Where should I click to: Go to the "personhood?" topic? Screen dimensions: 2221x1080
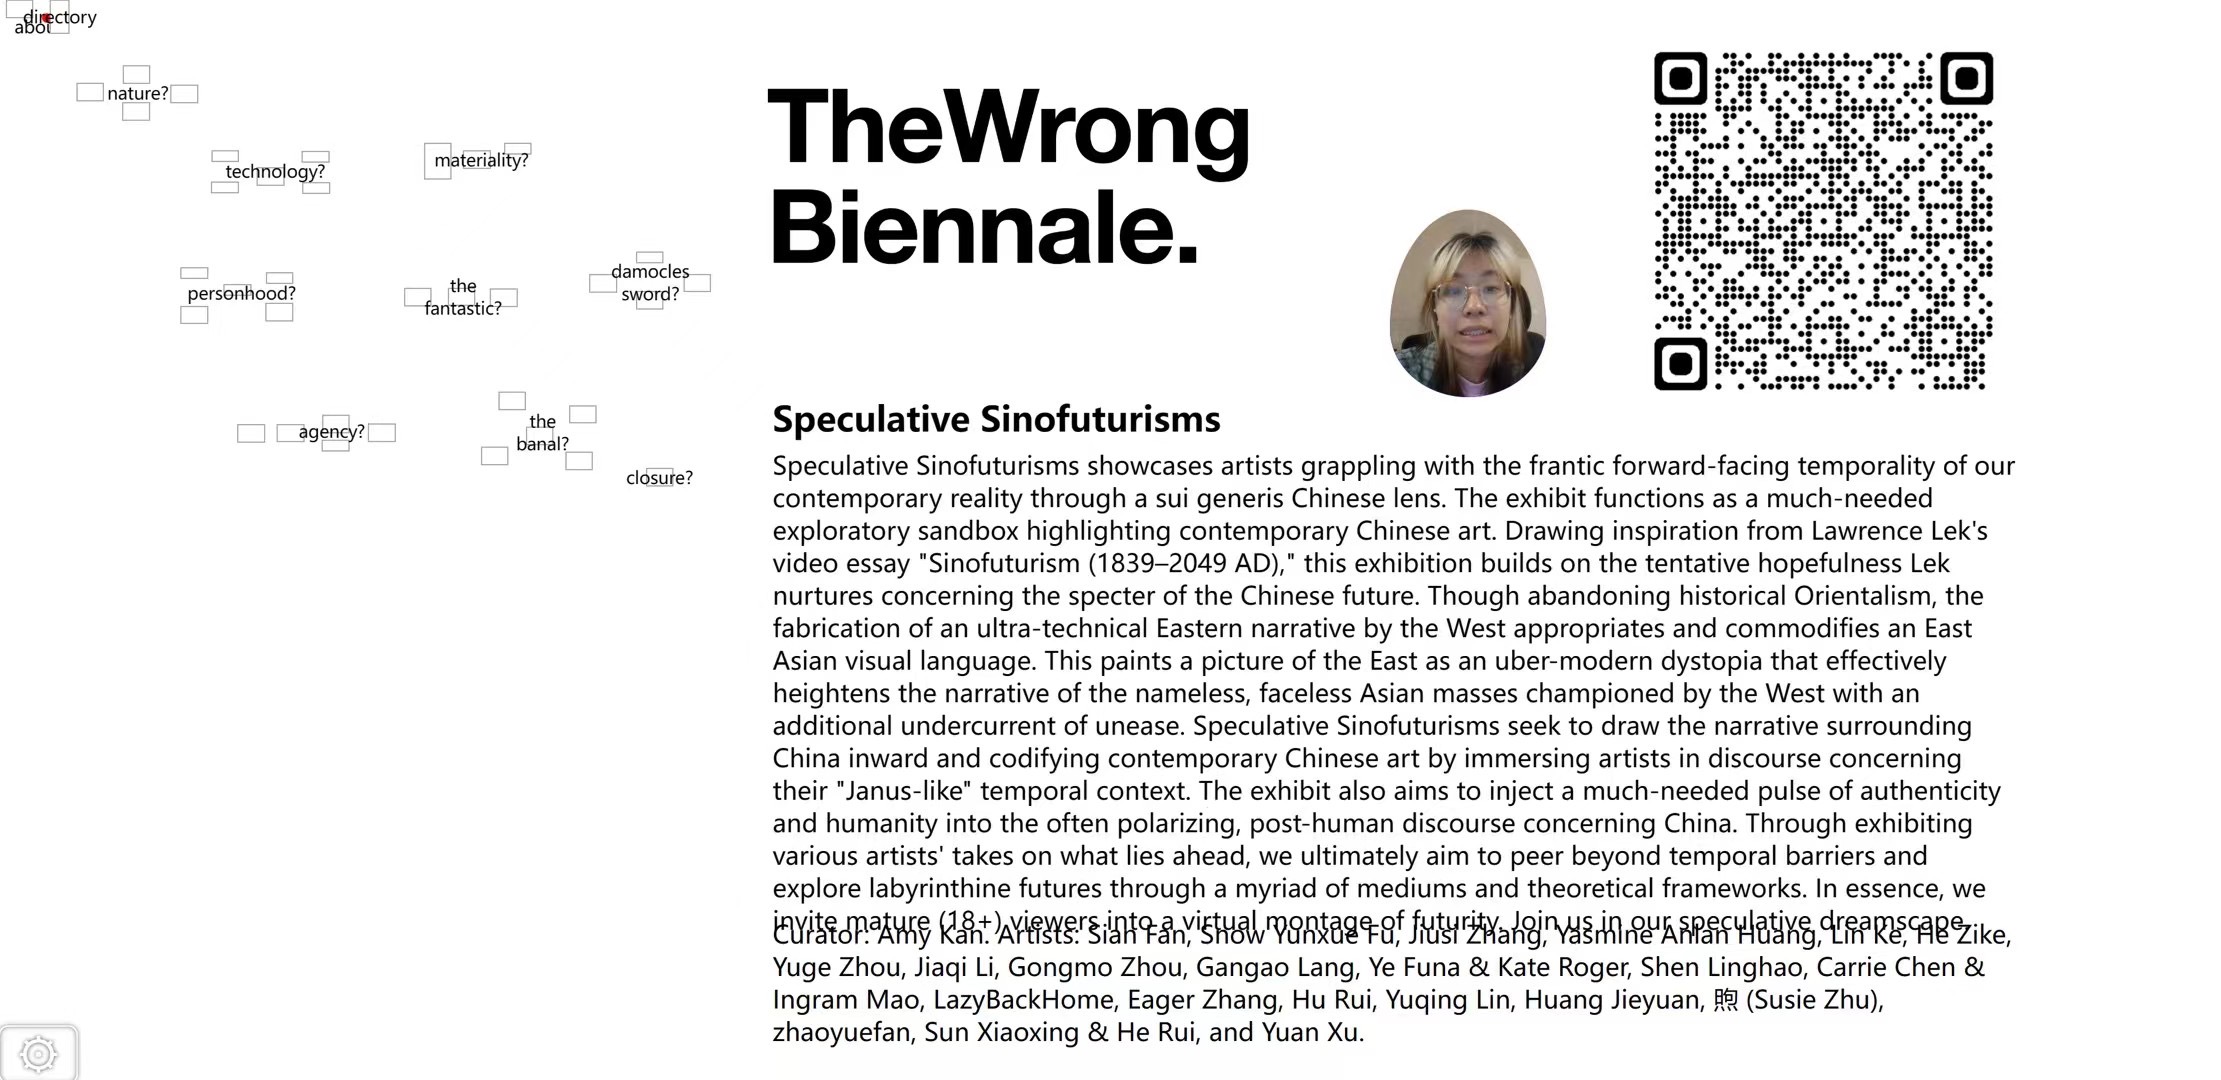click(241, 293)
